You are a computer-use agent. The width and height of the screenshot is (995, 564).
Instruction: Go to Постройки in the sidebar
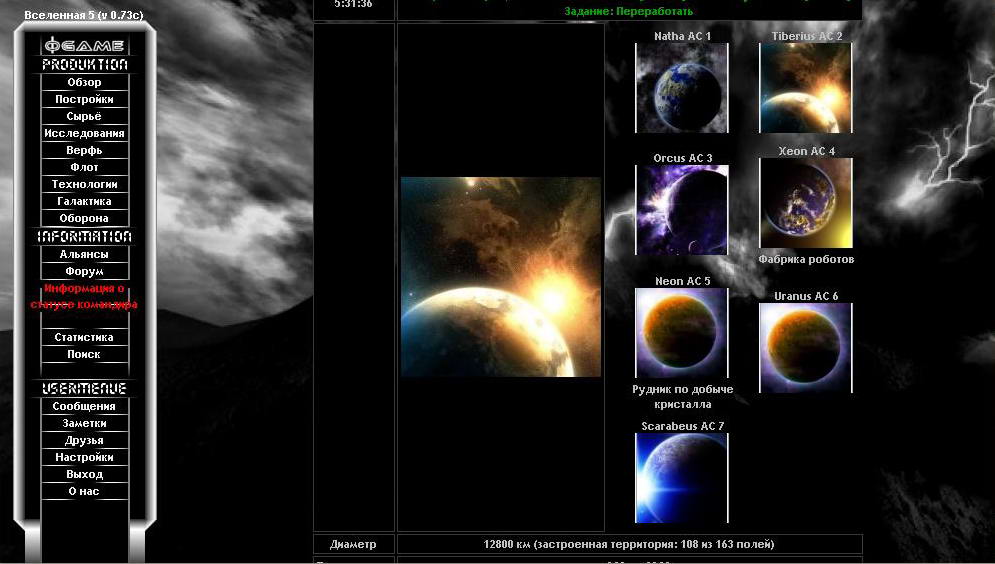click(x=84, y=99)
